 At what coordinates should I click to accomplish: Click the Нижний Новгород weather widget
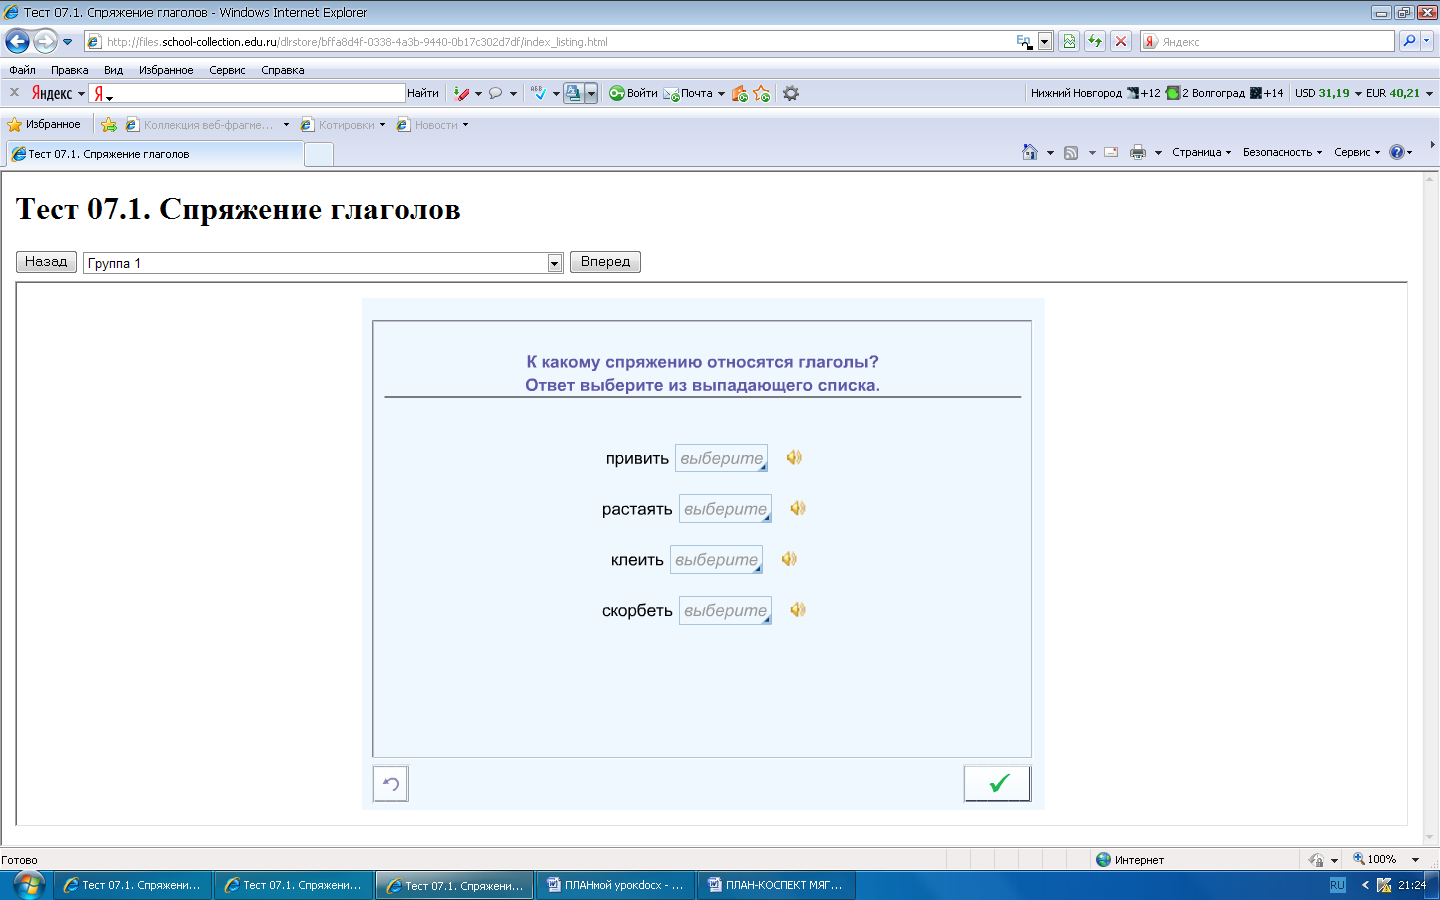tap(1095, 93)
